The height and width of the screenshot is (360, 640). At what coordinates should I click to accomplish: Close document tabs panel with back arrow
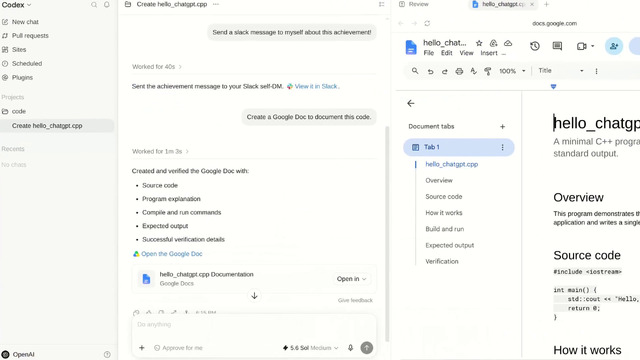tap(411, 104)
